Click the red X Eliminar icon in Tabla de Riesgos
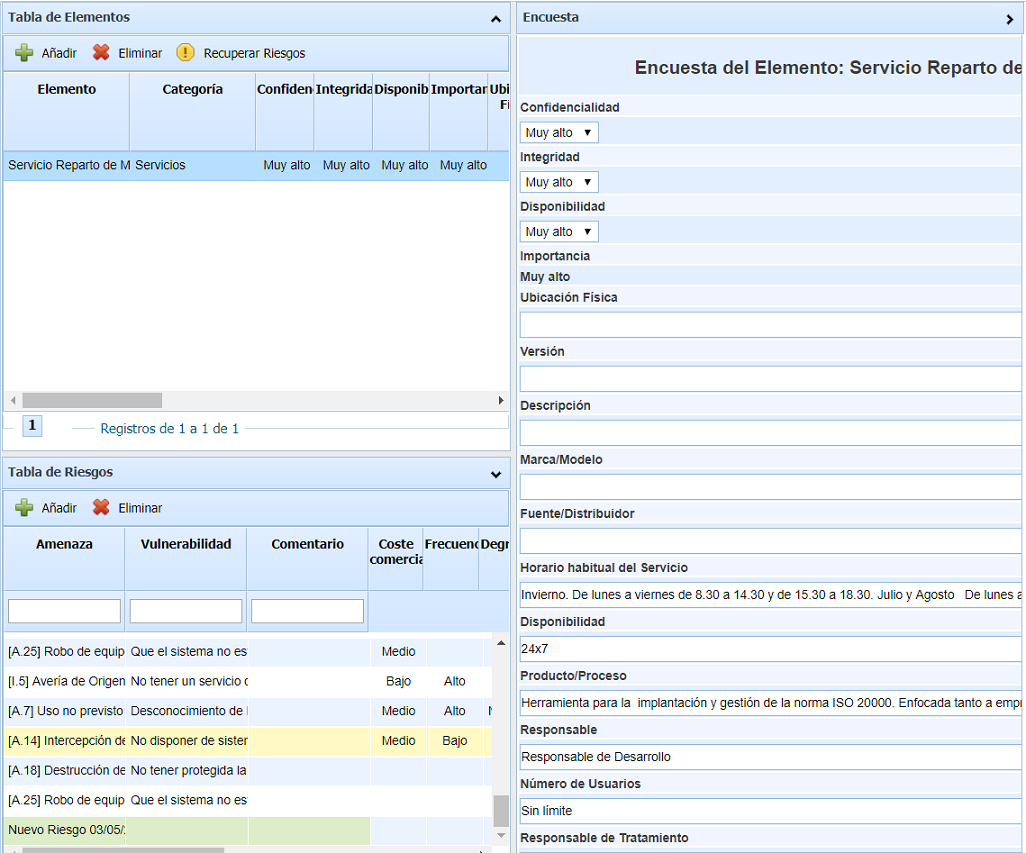1026x853 pixels. click(x=101, y=508)
